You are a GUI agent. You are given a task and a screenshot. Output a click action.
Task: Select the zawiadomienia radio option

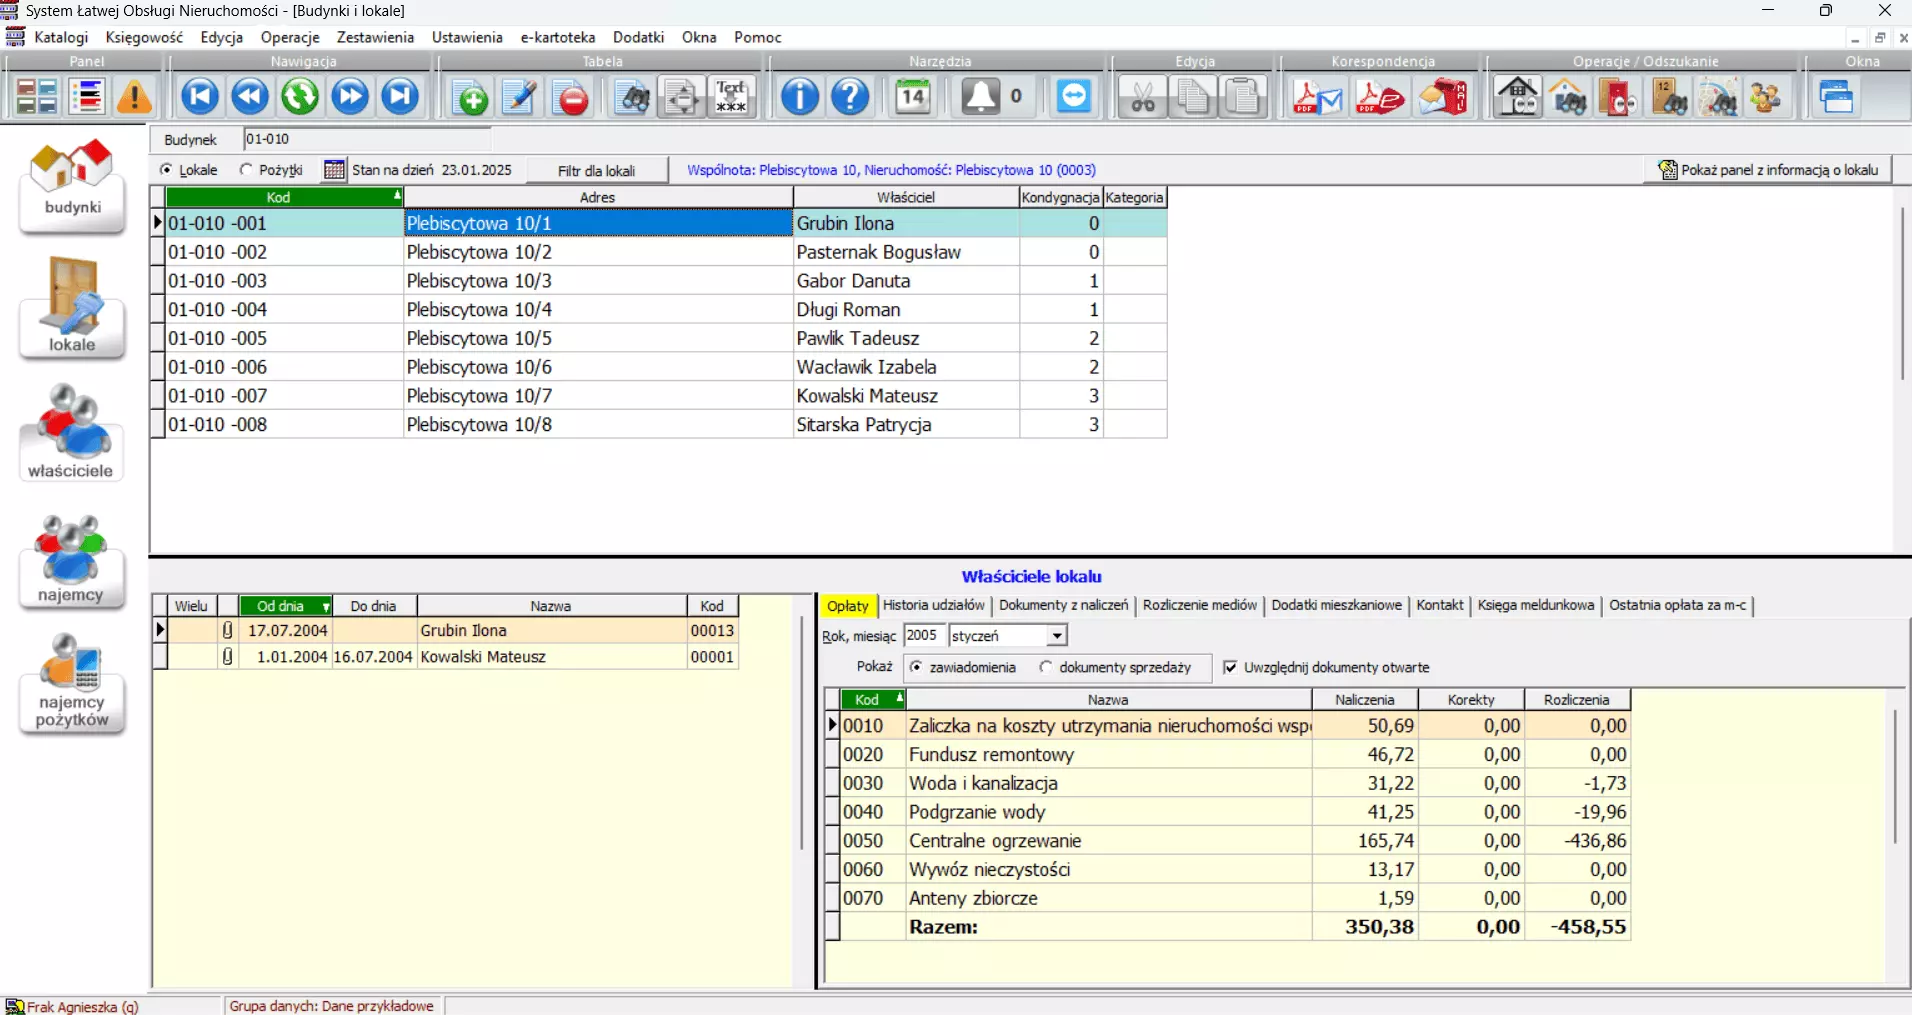[917, 667]
